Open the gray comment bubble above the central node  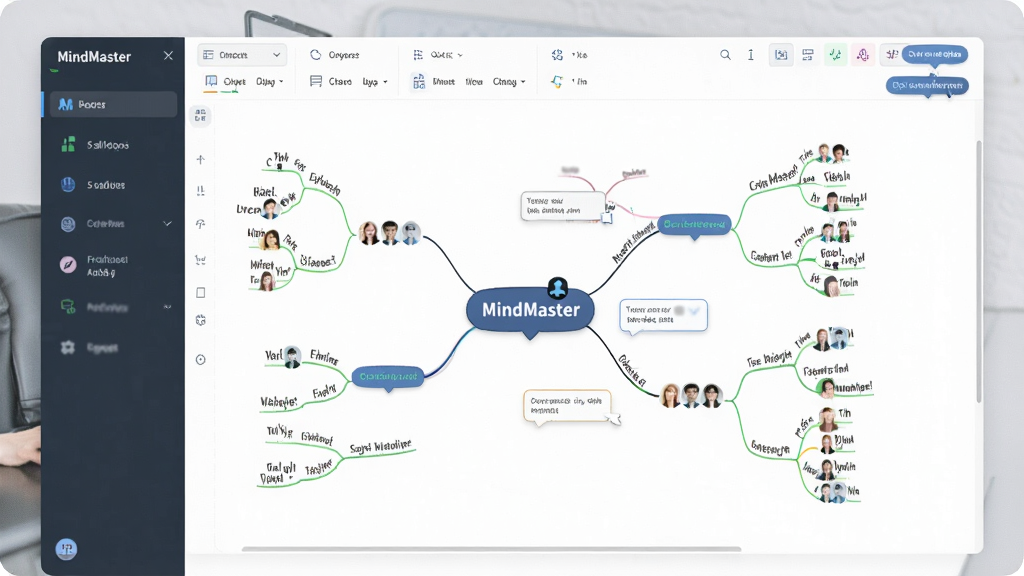[562, 206]
